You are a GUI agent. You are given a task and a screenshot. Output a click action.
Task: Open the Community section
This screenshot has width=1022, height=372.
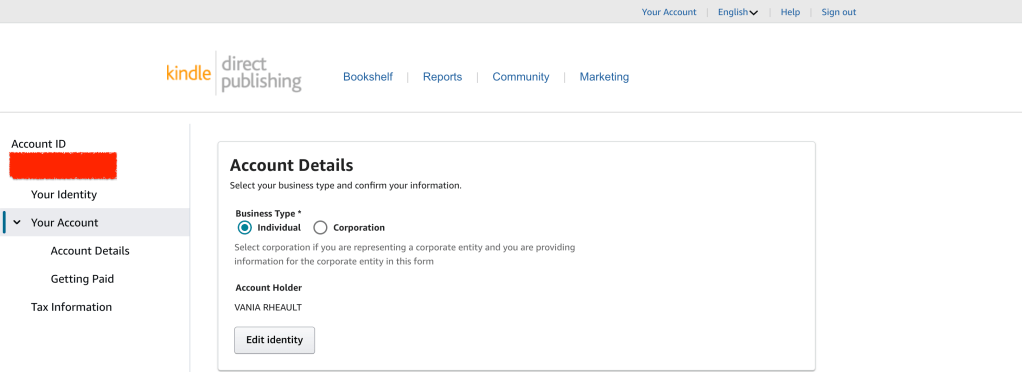click(521, 77)
